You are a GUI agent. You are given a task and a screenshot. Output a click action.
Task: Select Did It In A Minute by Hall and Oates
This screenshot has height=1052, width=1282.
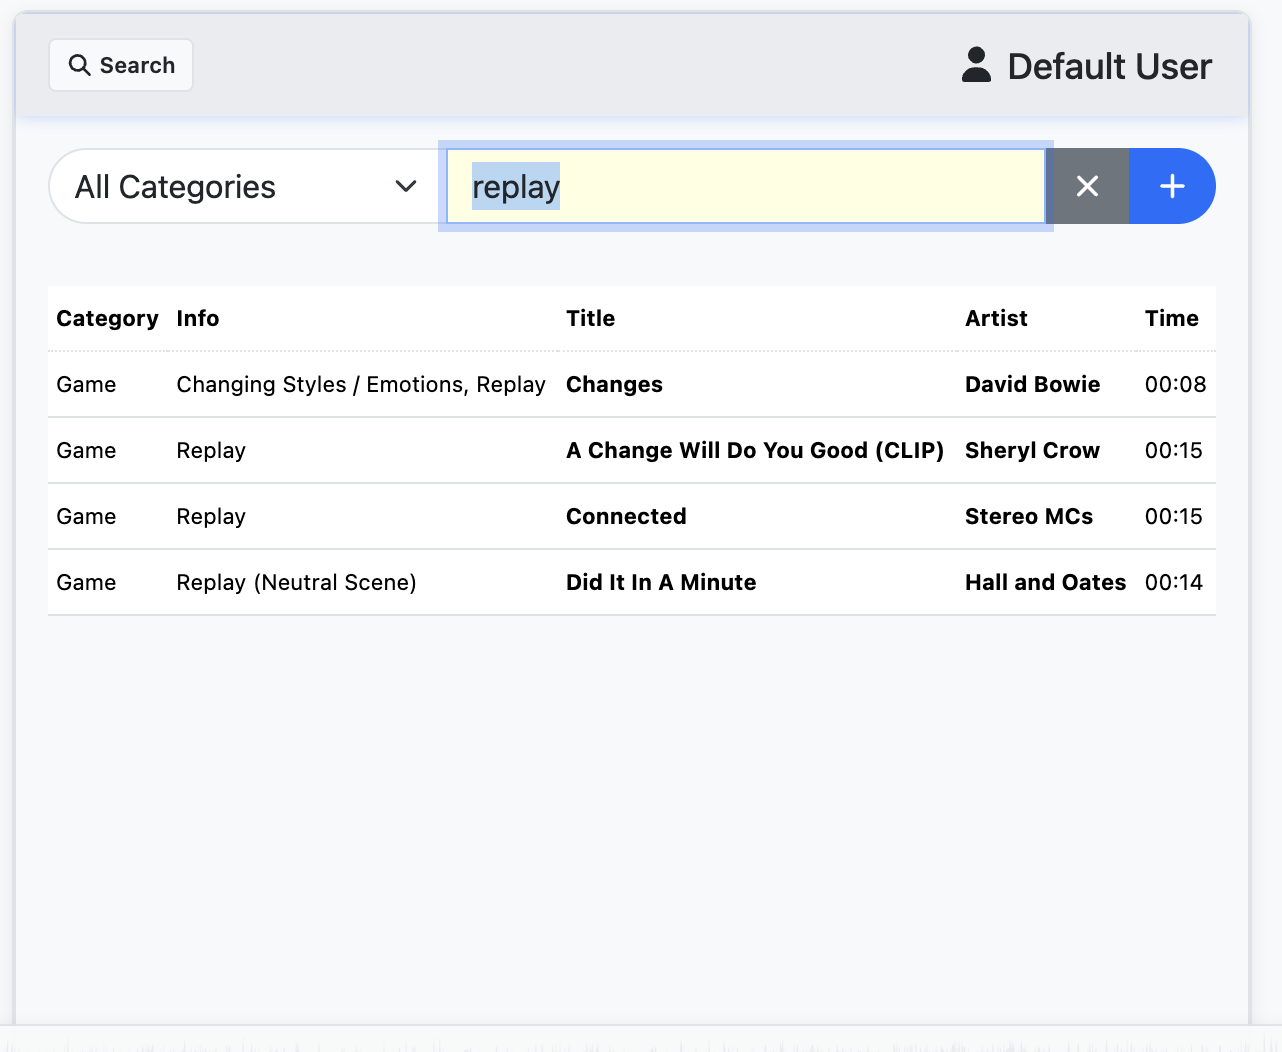click(x=661, y=582)
